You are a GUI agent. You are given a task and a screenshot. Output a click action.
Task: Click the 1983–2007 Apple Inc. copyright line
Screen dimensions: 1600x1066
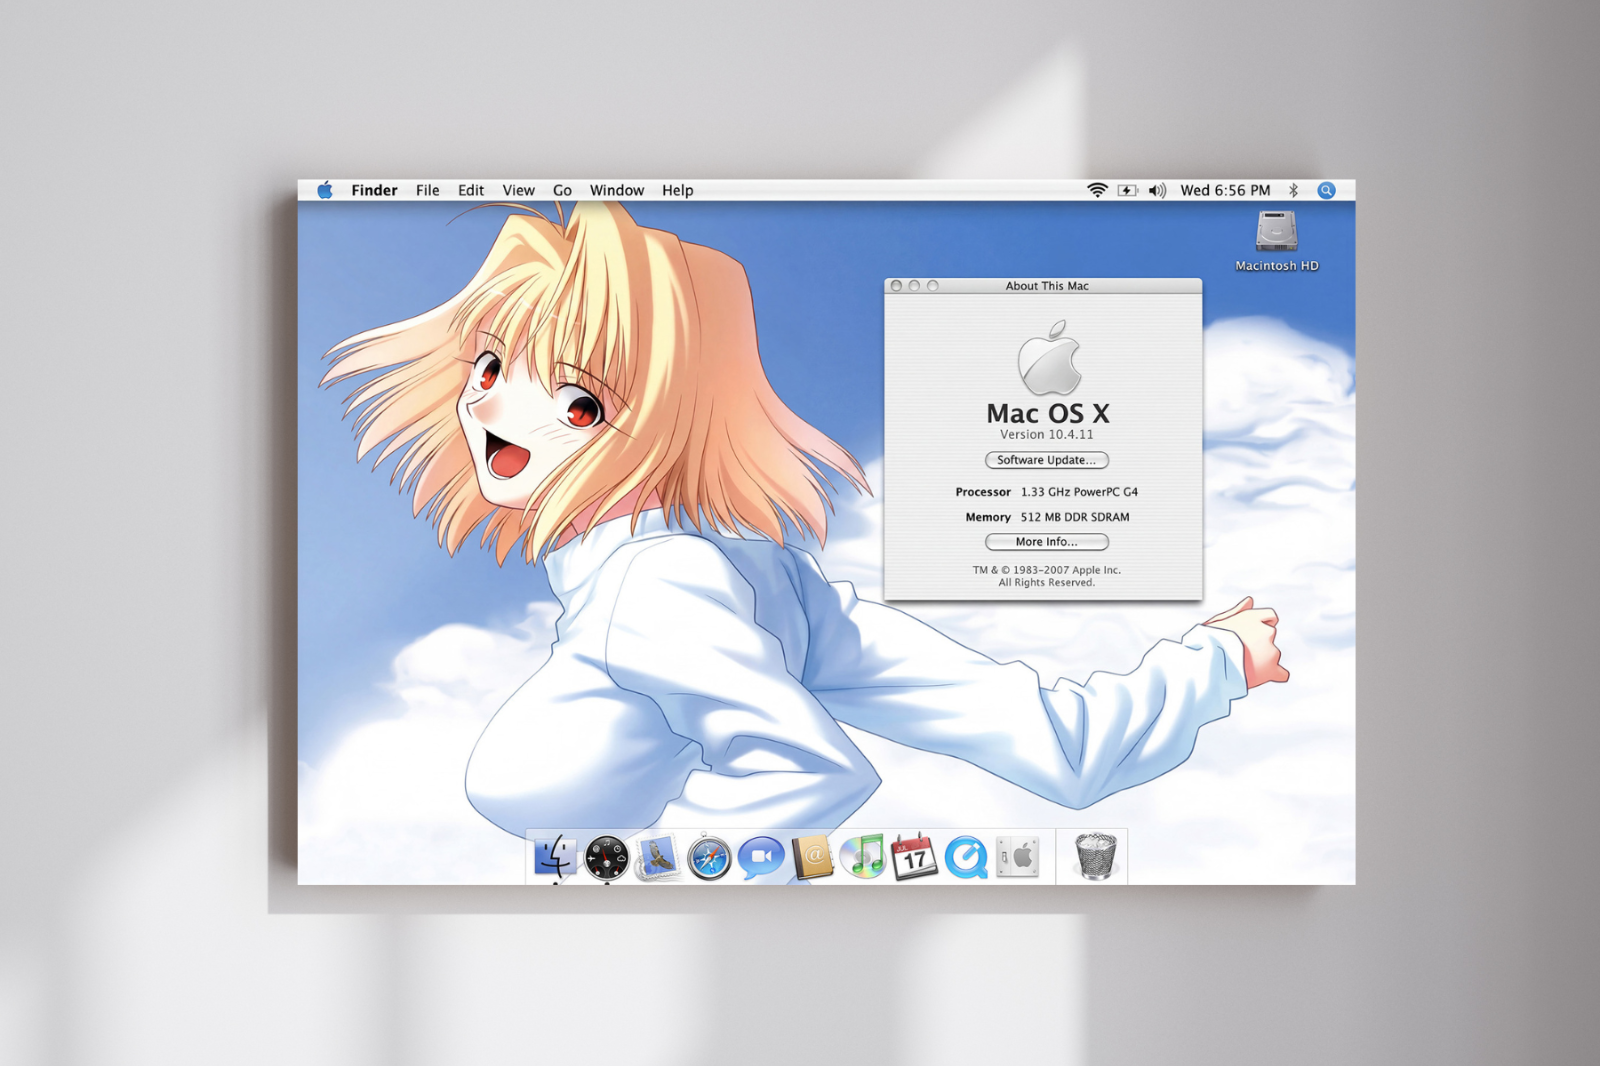tap(1047, 570)
